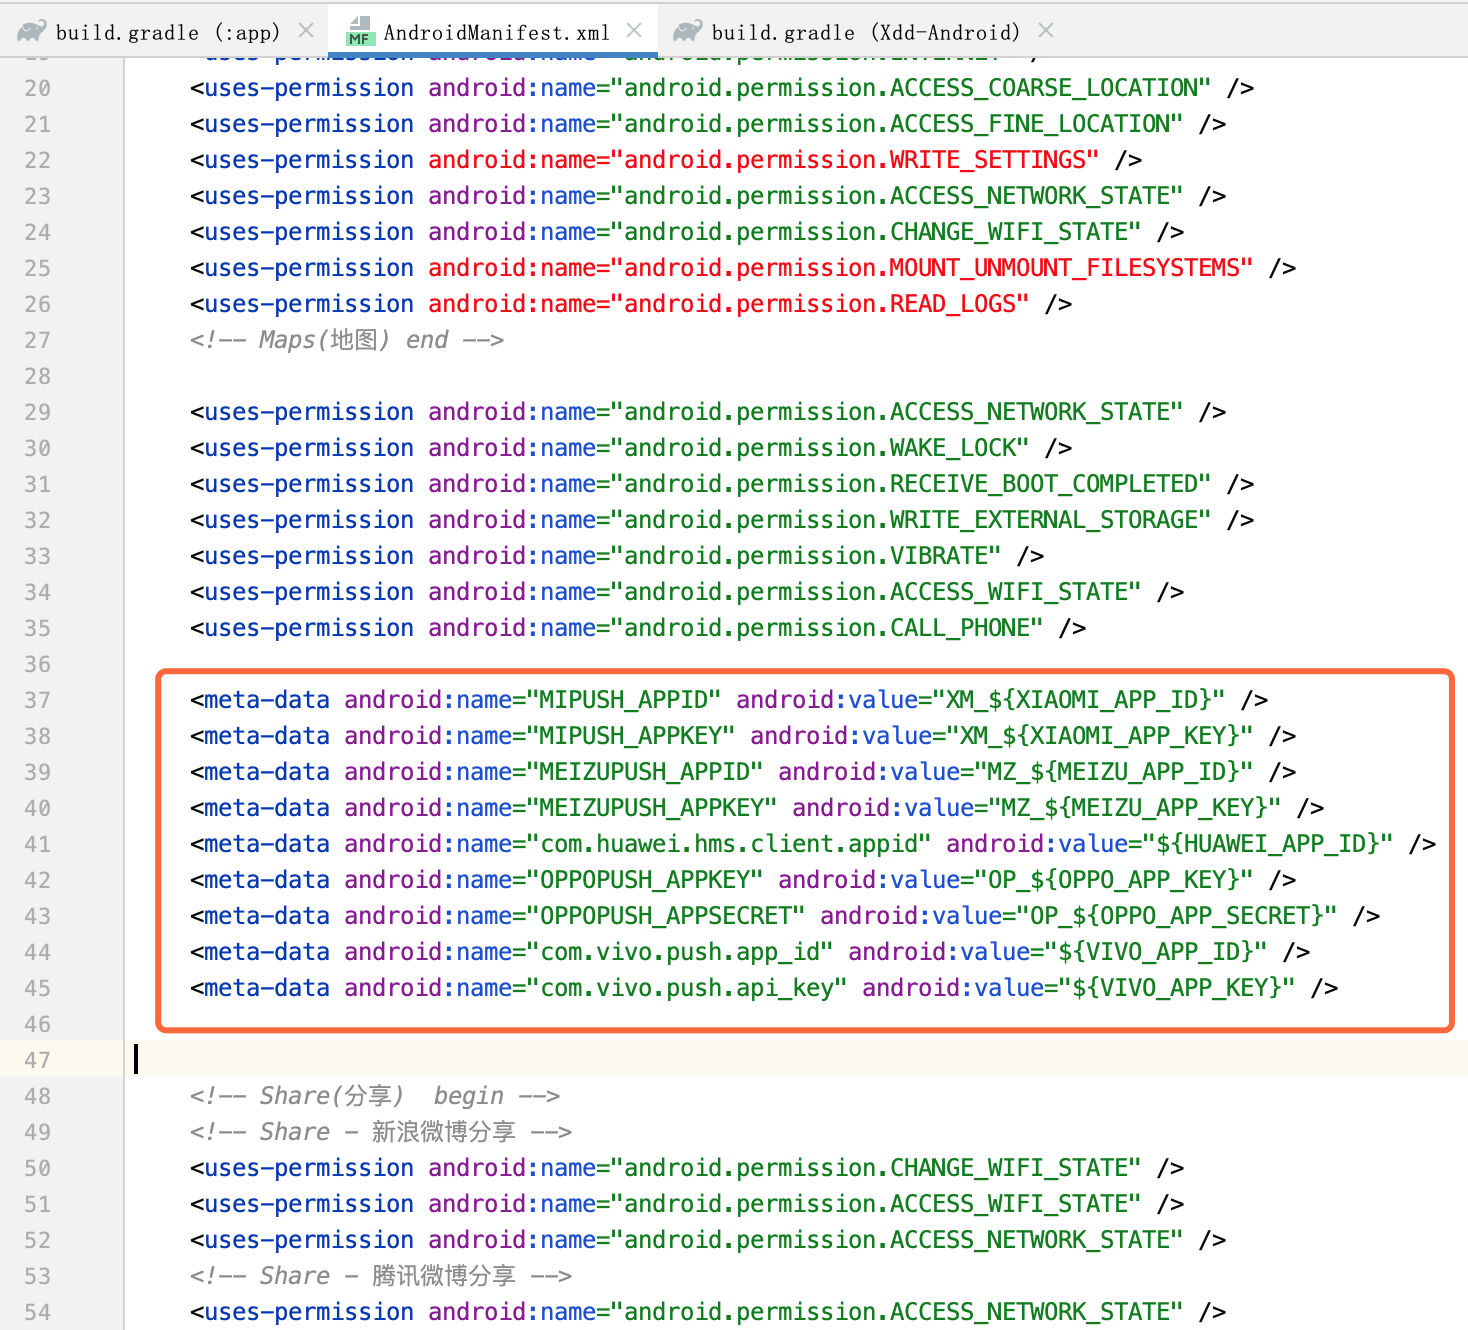Close the AndroidManifest.xml tab

634,31
